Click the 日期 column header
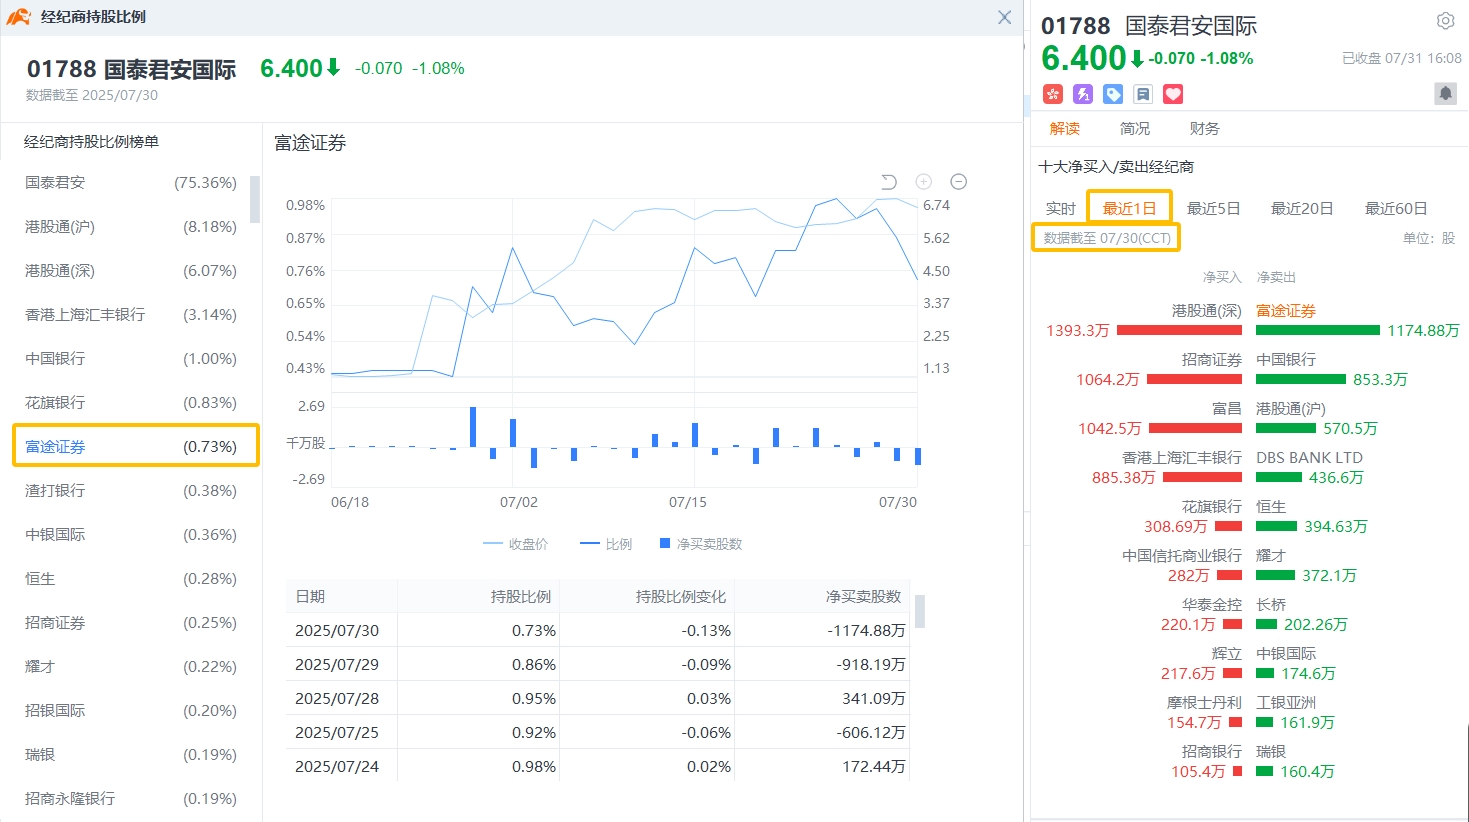Screen dimensions: 1469x822 (x=310, y=597)
